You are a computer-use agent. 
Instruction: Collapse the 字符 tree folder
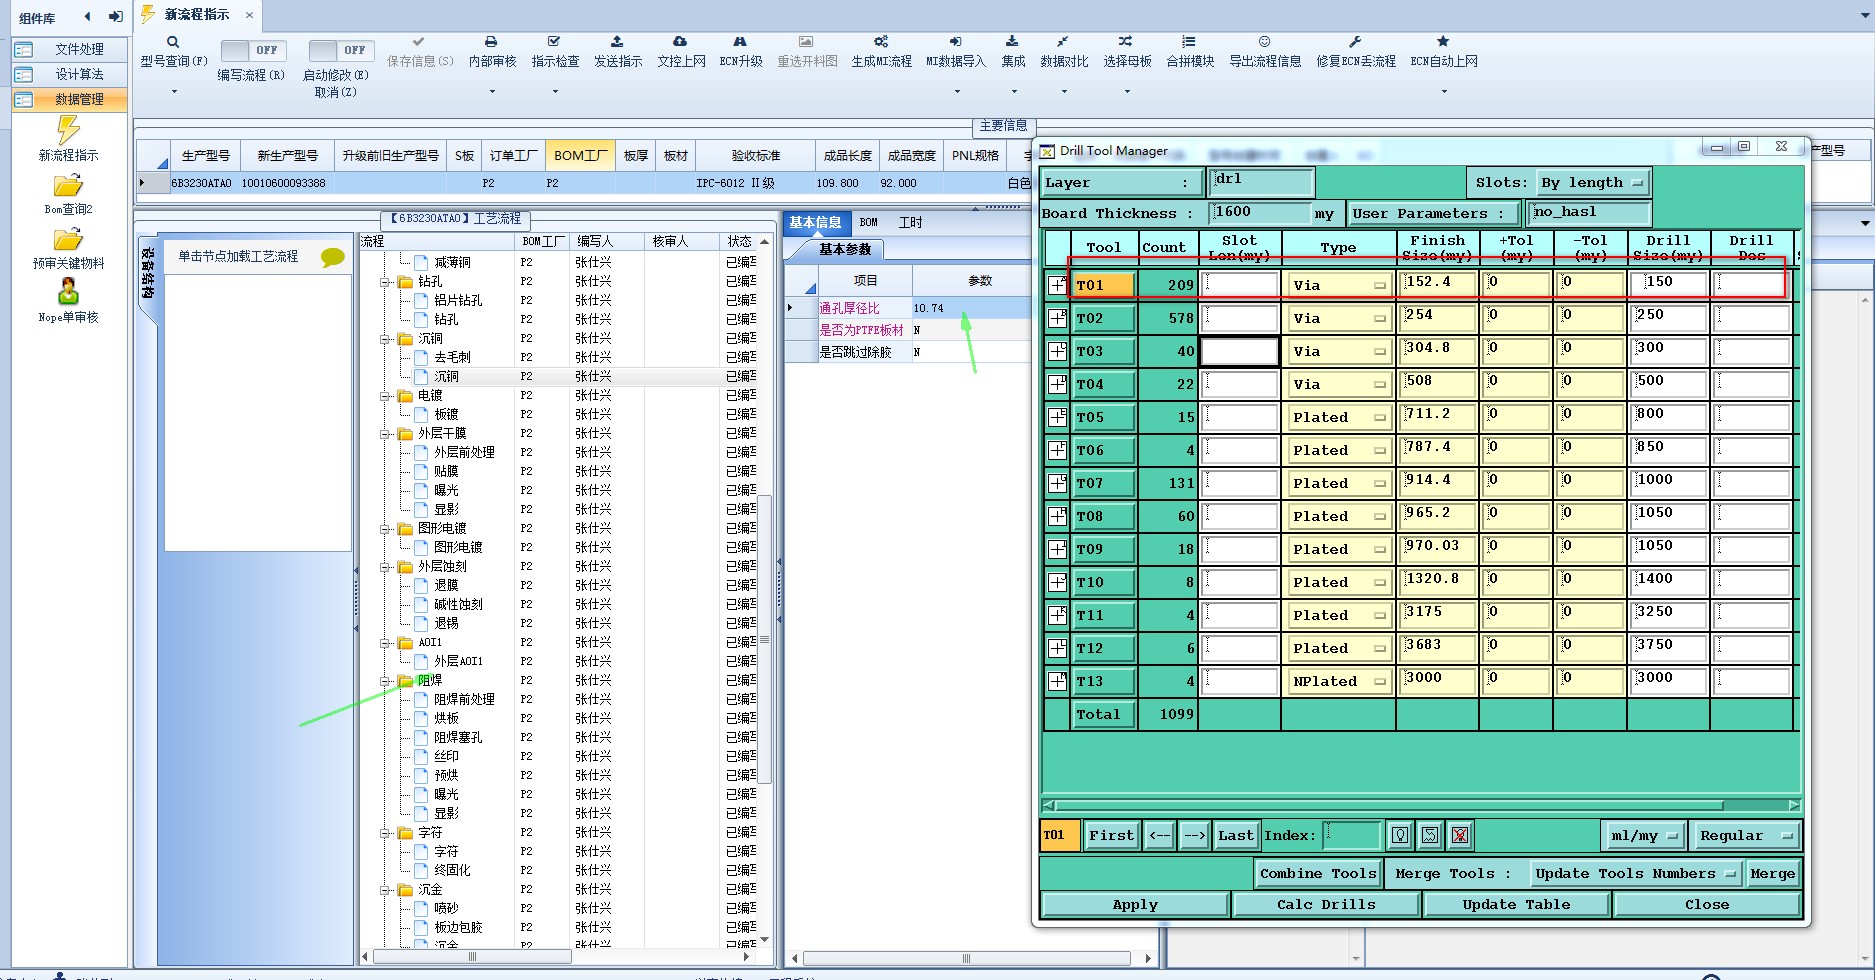pyautogui.click(x=385, y=833)
